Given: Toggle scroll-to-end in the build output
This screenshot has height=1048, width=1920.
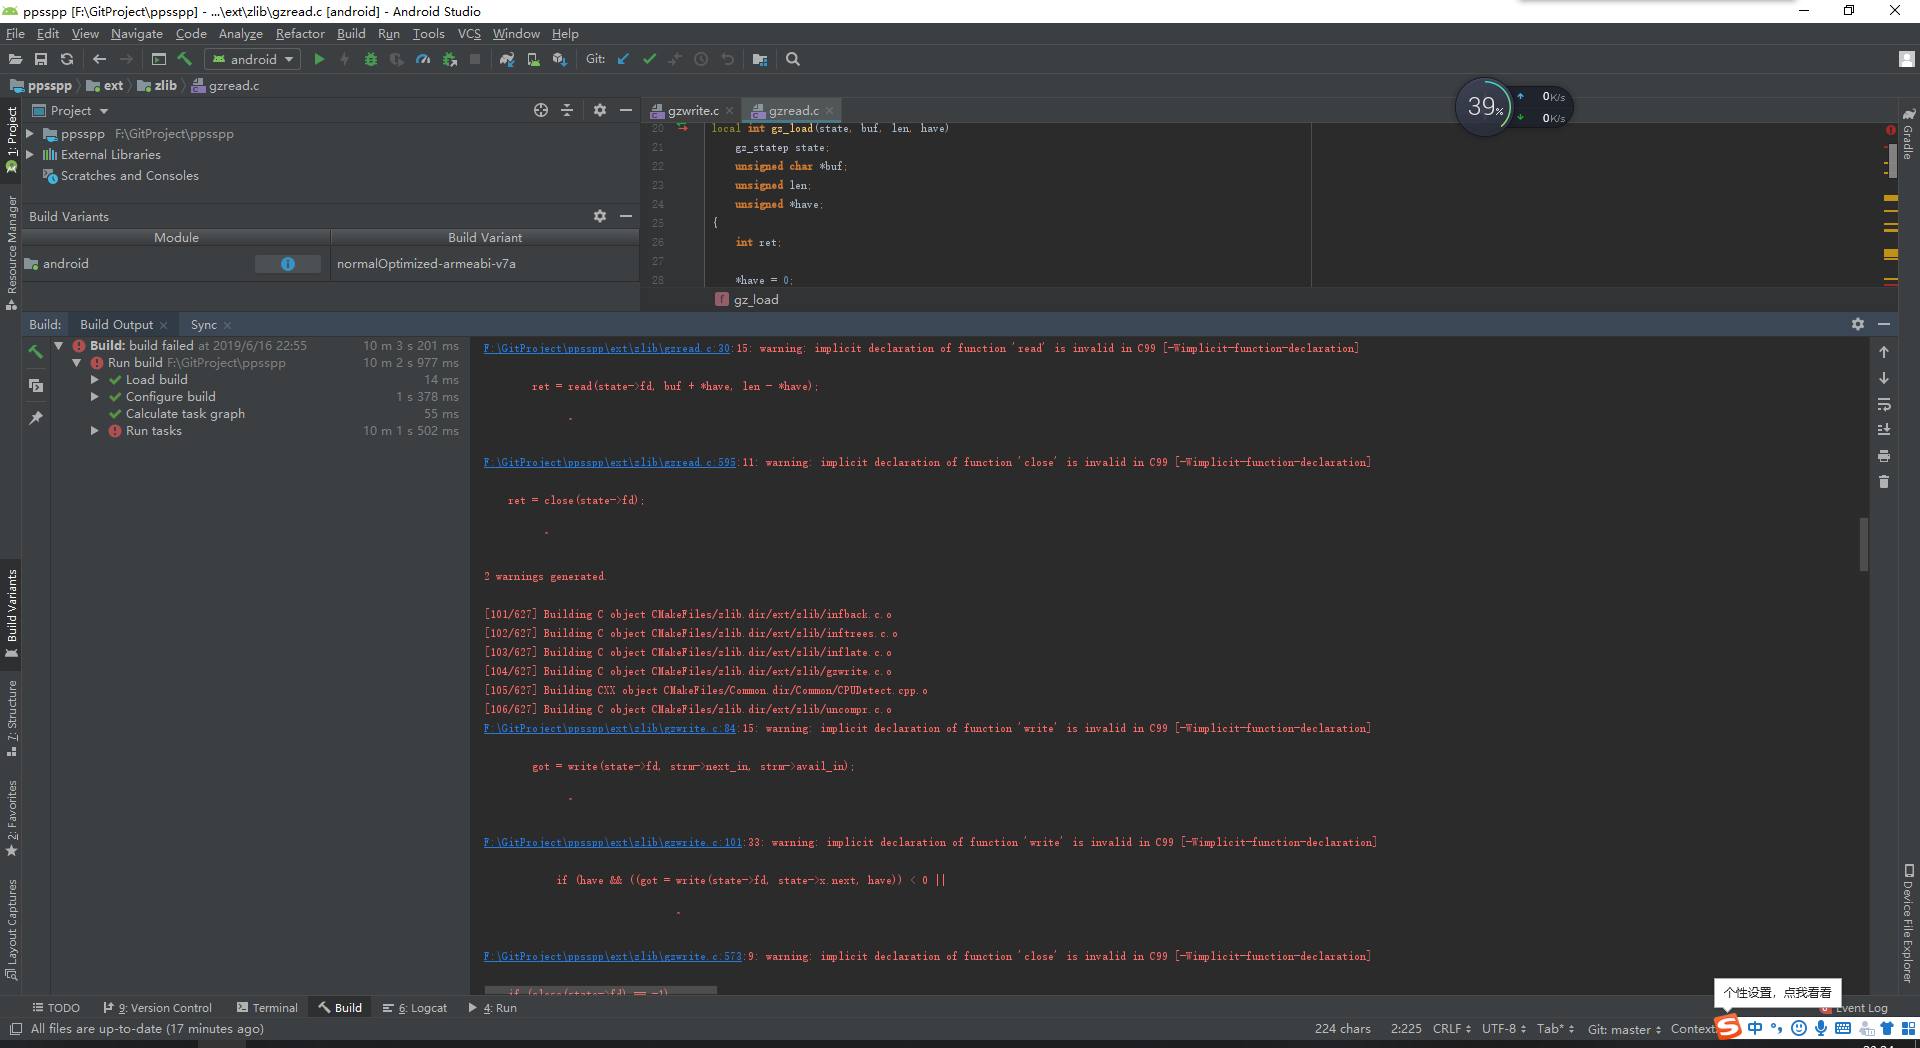Looking at the screenshot, I should coord(1885,429).
